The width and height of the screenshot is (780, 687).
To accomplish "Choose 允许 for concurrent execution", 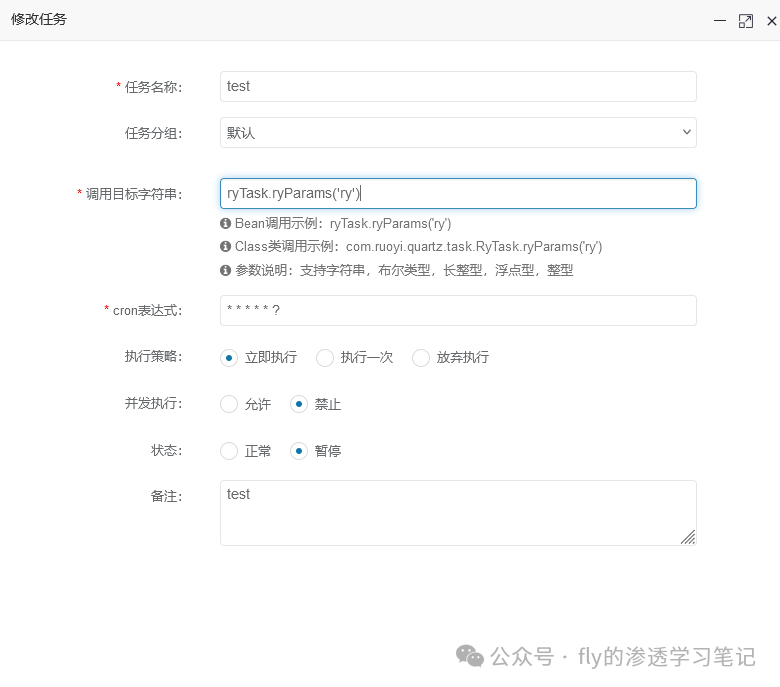I will point(229,404).
